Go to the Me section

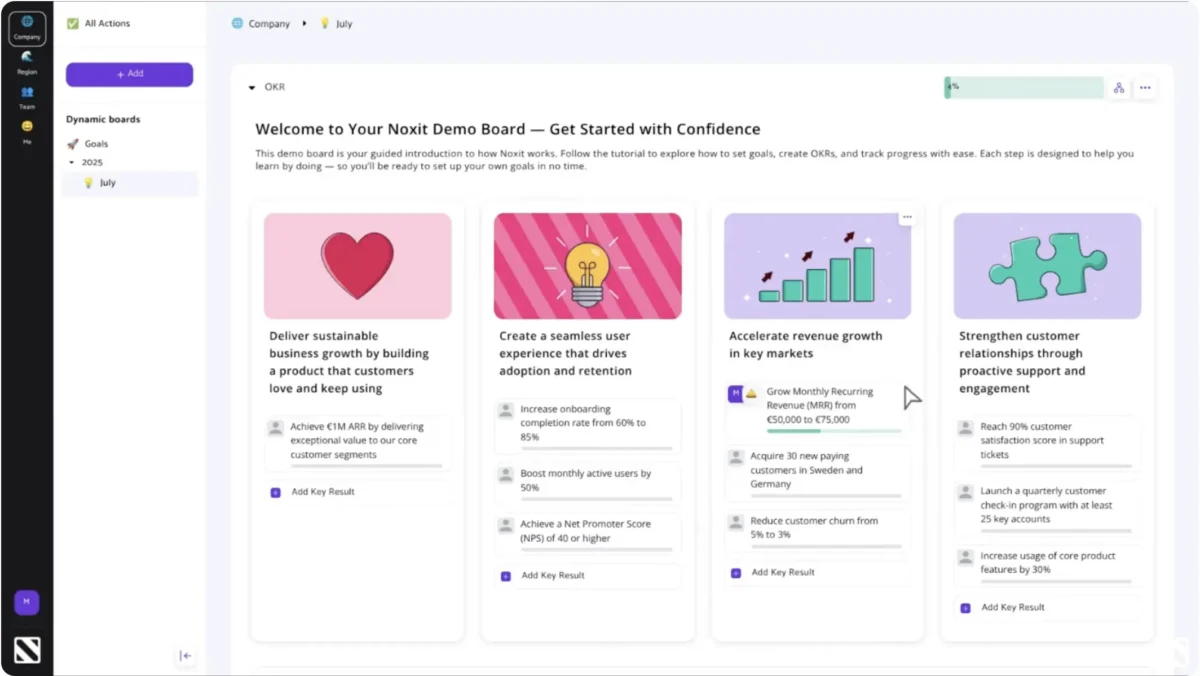click(x=27, y=132)
